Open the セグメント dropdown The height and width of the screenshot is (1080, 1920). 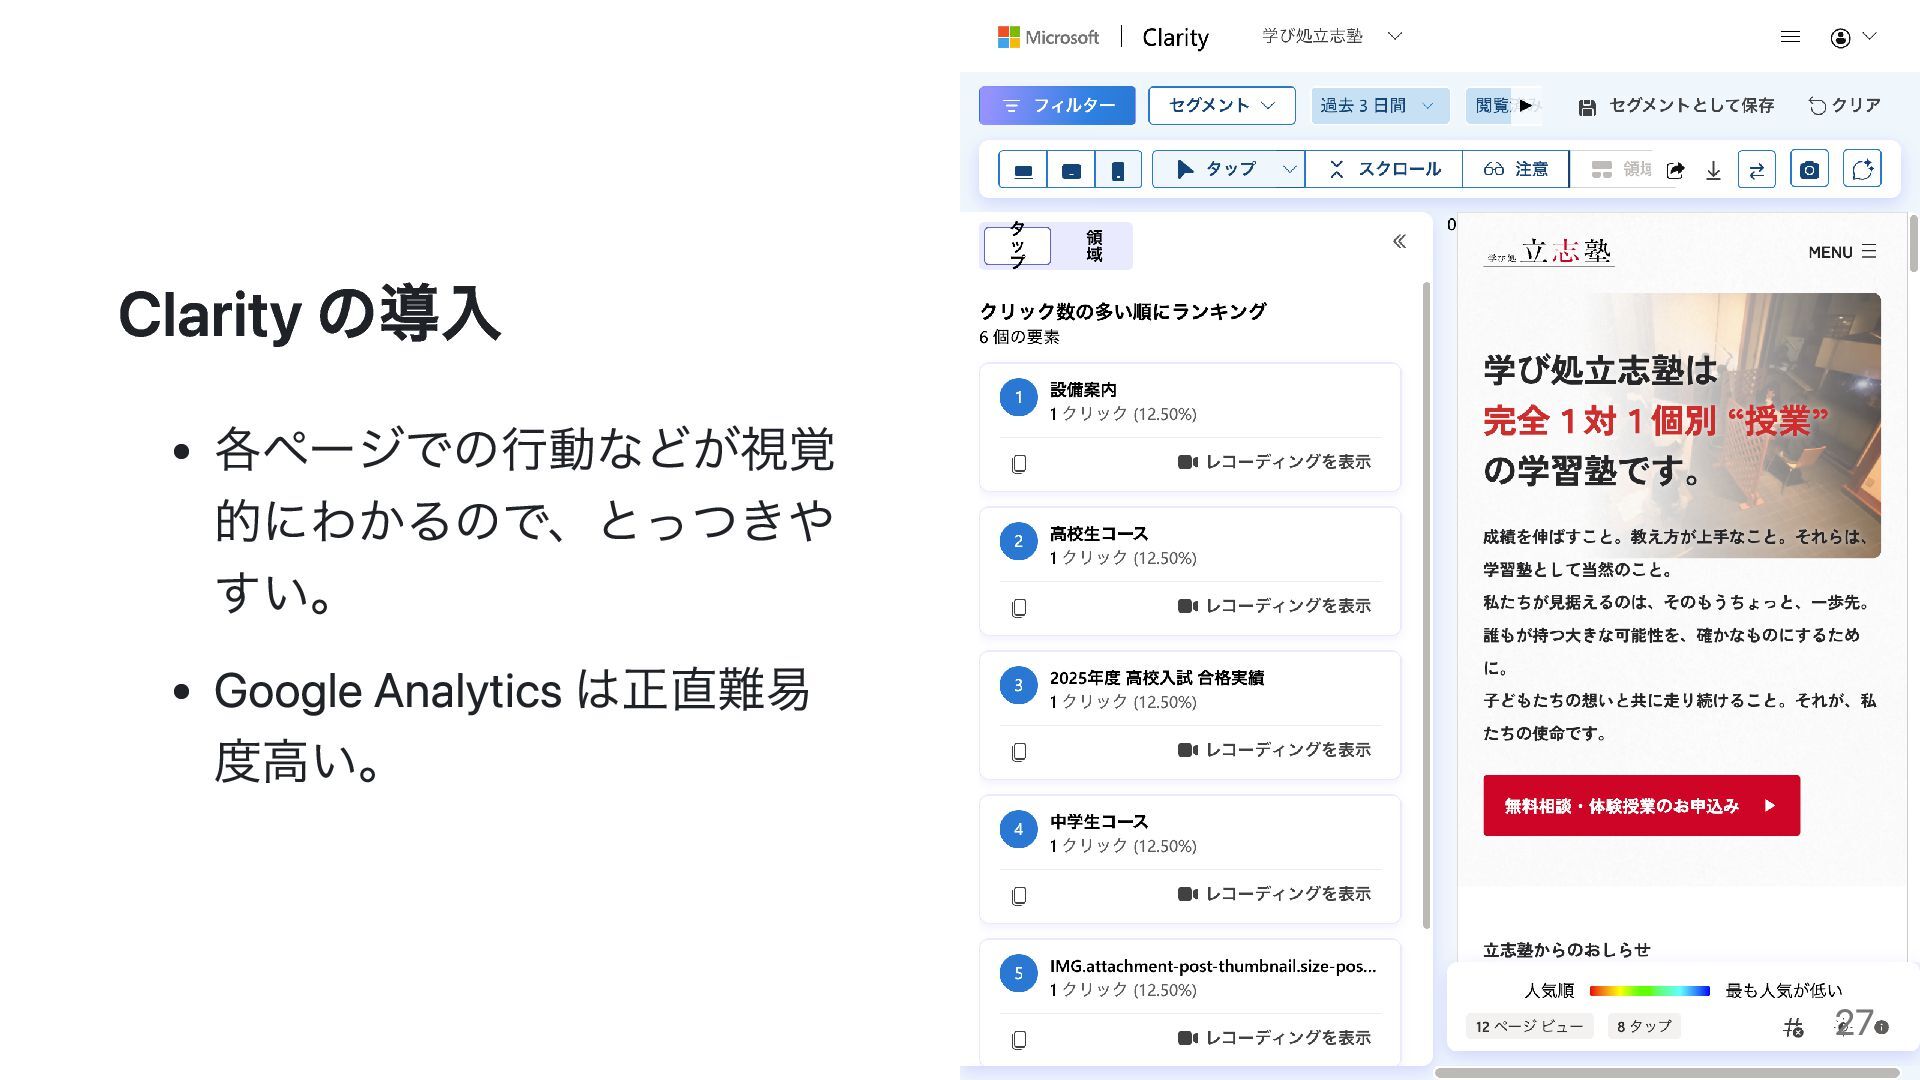click(1221, 105)
